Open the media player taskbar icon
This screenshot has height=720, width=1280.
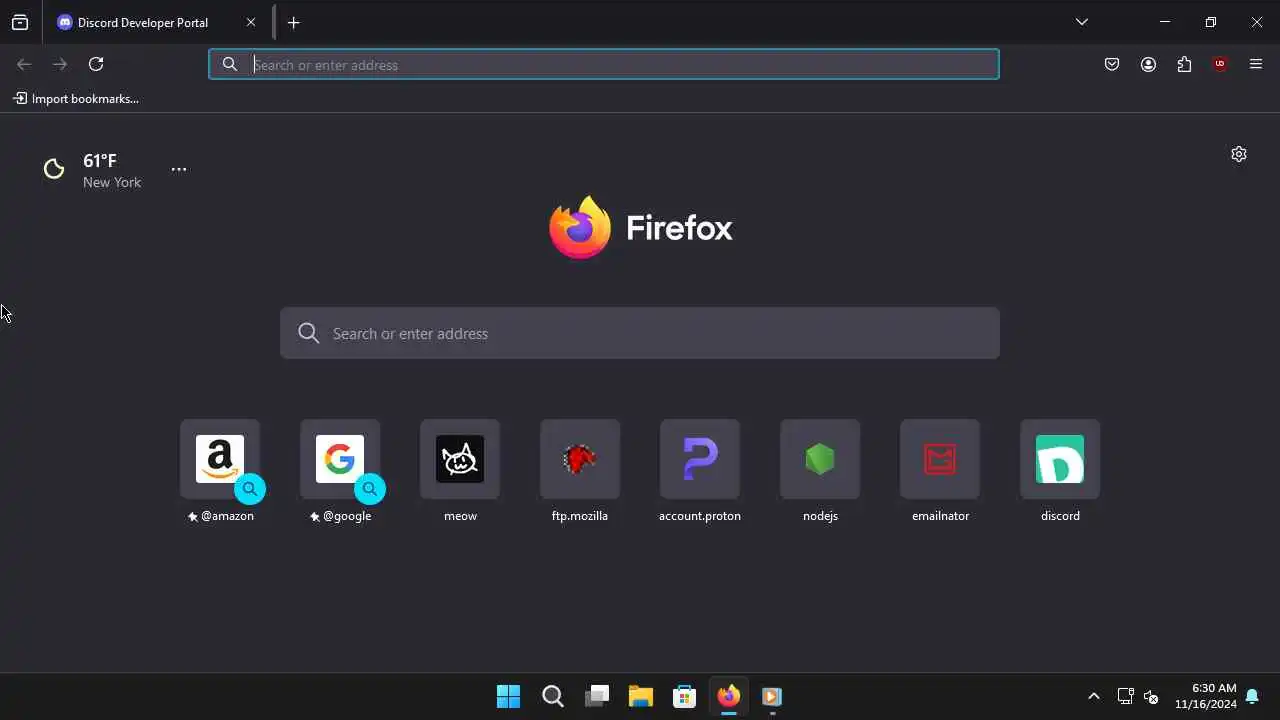772,696
